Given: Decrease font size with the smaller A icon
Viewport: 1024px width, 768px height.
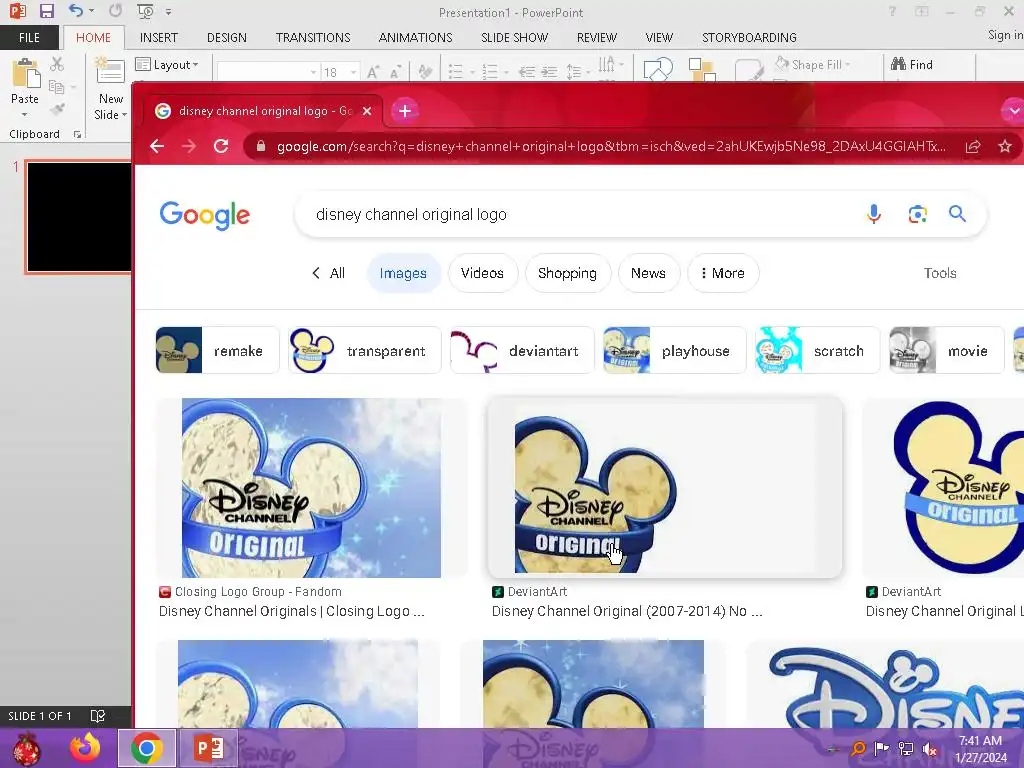Looking at the screenshot, I should coord(395,72).
